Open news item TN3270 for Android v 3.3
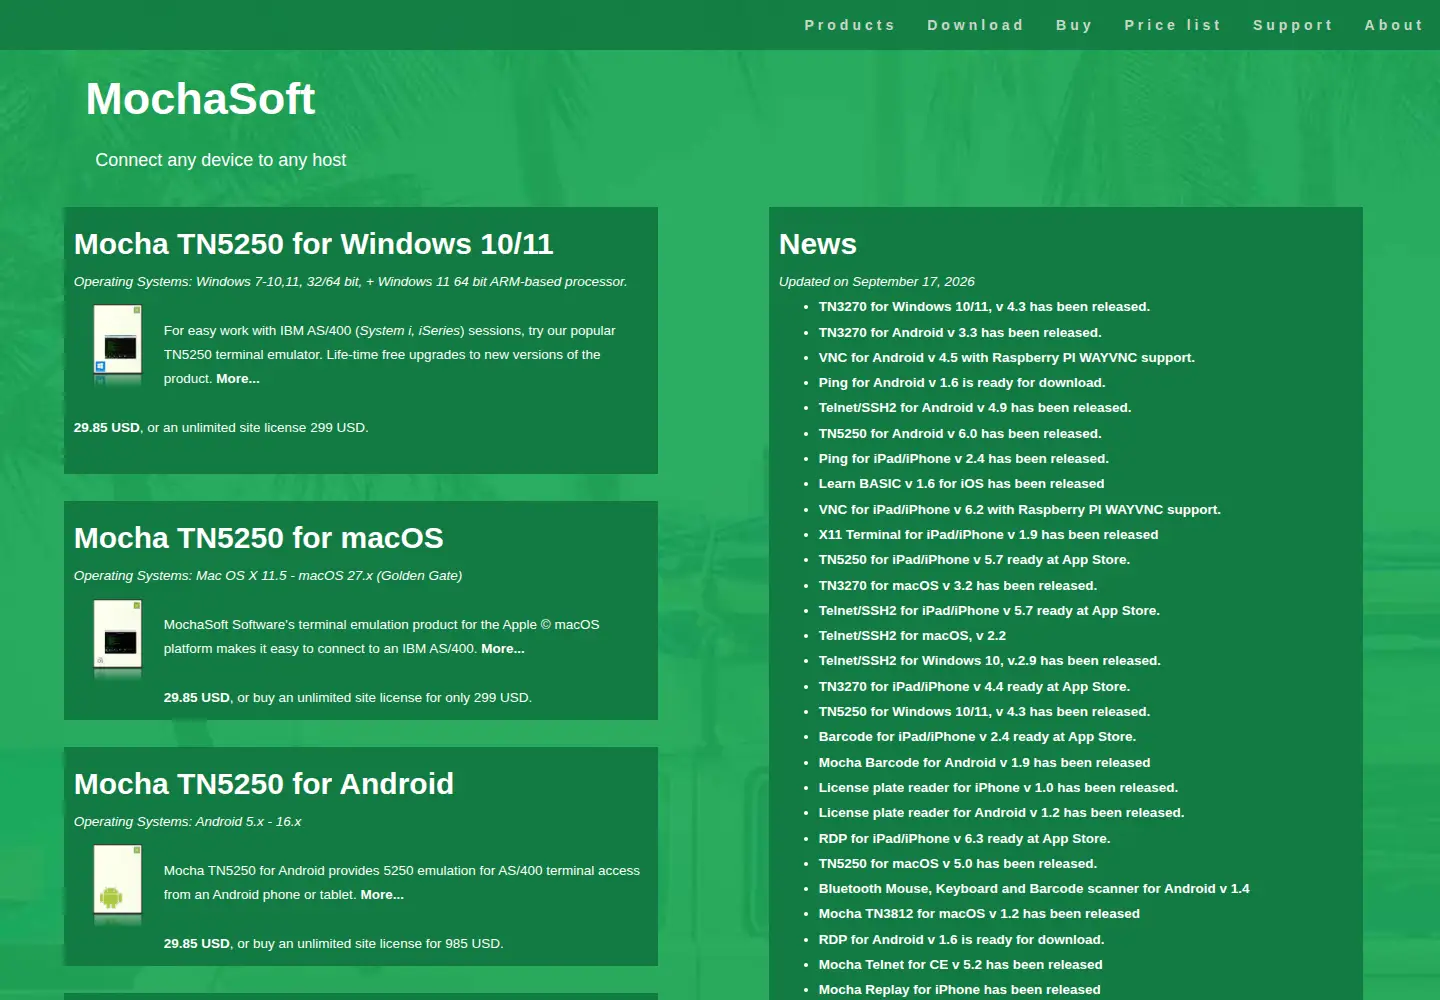 [960, 333]
